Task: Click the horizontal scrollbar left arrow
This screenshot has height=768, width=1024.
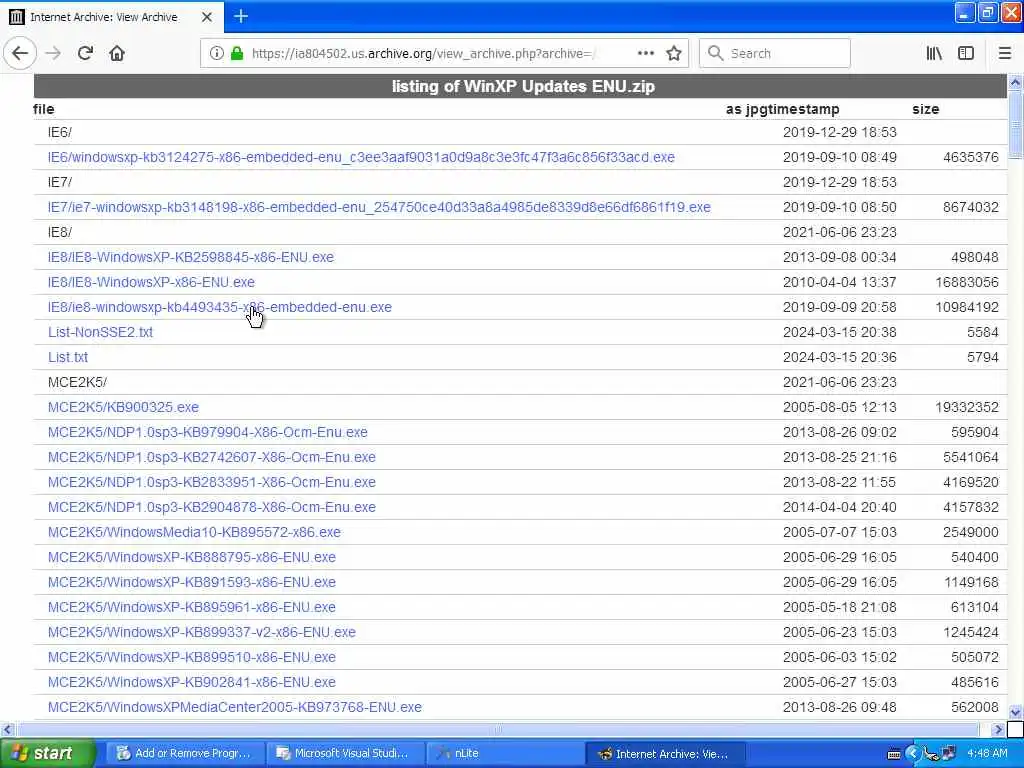Action: [7, 729]
